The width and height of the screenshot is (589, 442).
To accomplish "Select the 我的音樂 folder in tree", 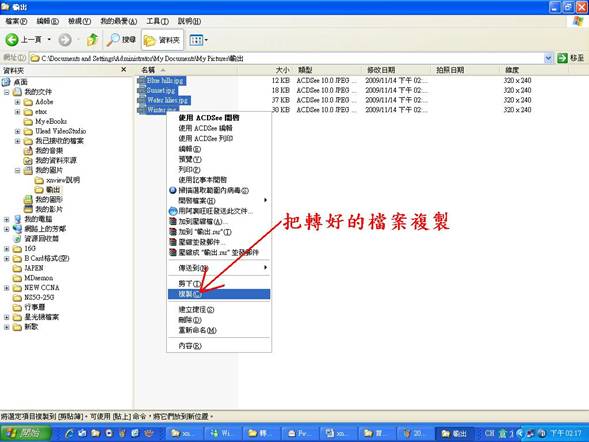I will [49, 151].
